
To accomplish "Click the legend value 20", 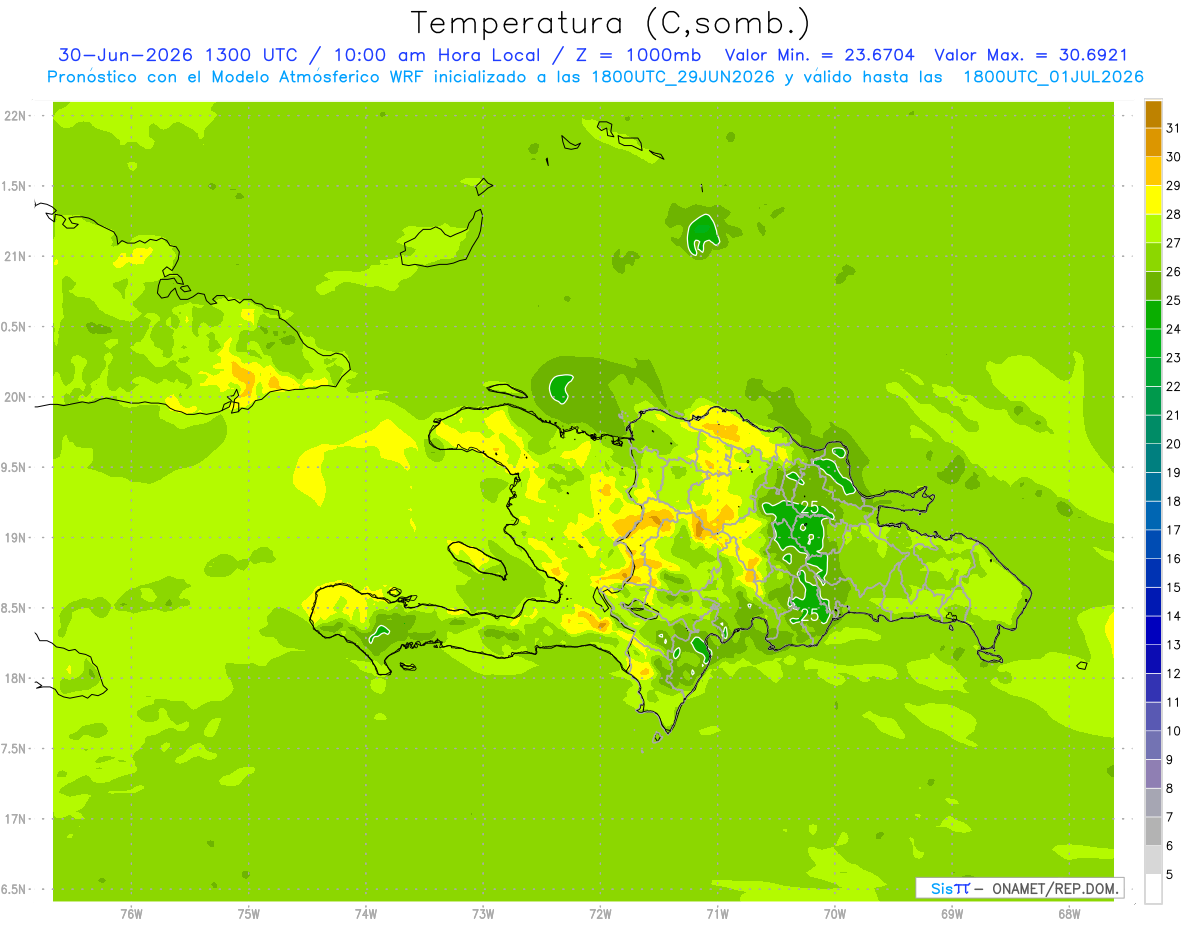I will click(1174, 444).
